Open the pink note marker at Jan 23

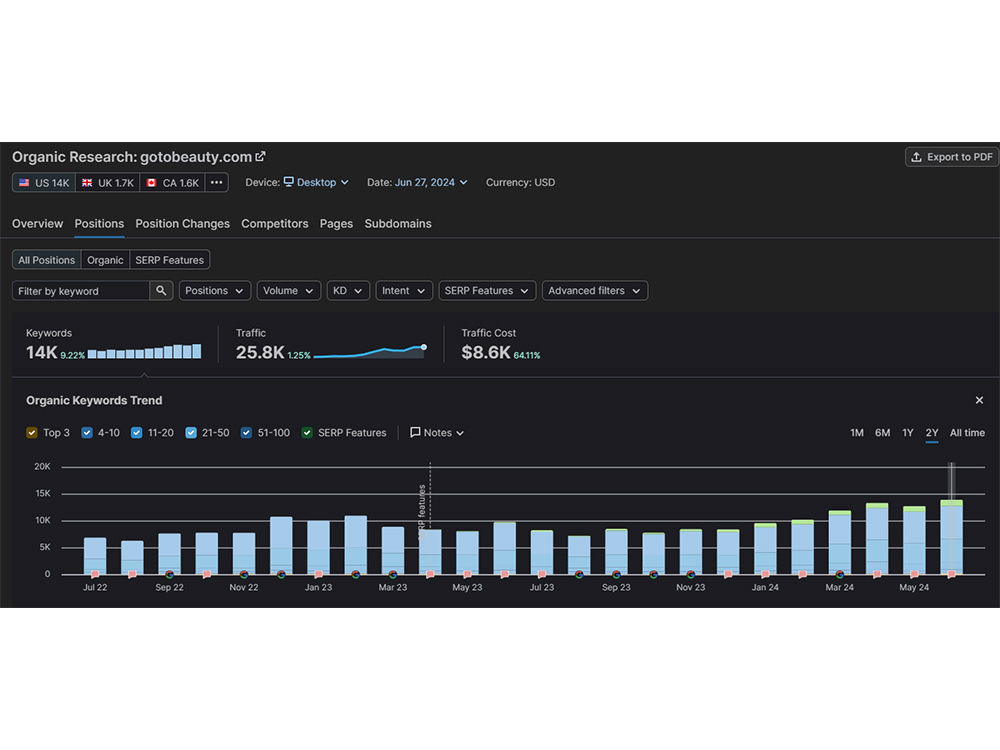coord(318,574)
